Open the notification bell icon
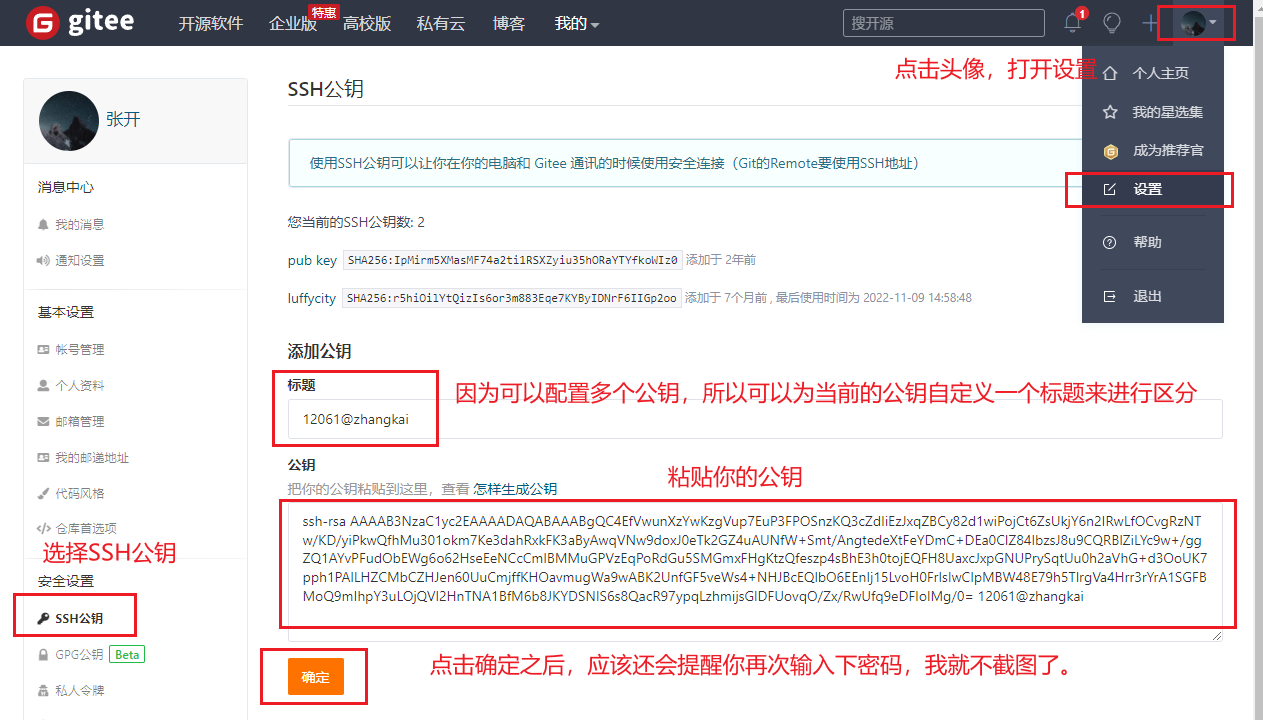Image resolution: width=1263 pixels, height=720 pixels. pos(1073,23)
